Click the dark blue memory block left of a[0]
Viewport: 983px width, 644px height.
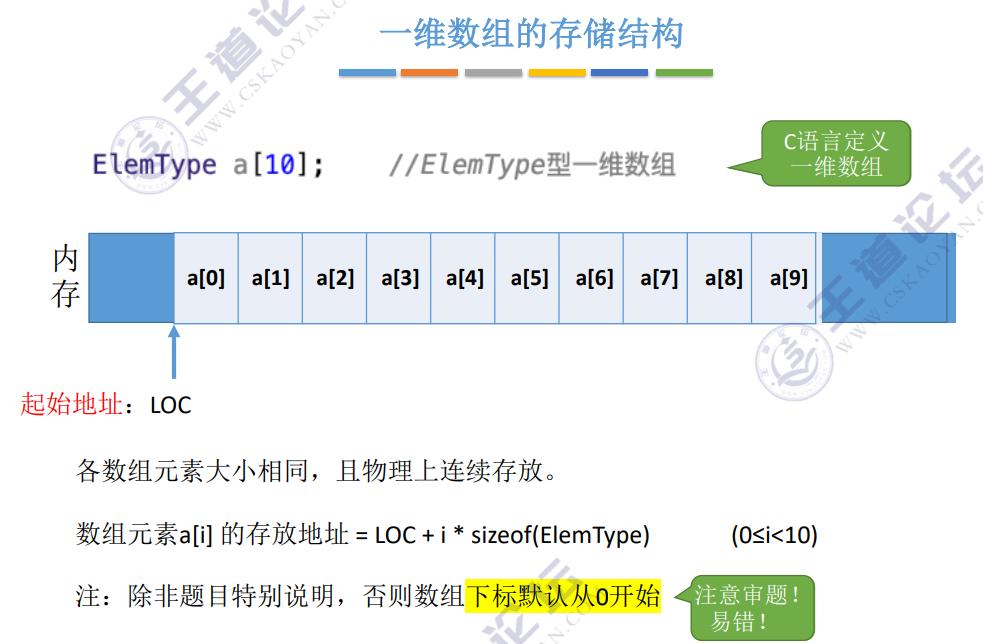[131, 278]
